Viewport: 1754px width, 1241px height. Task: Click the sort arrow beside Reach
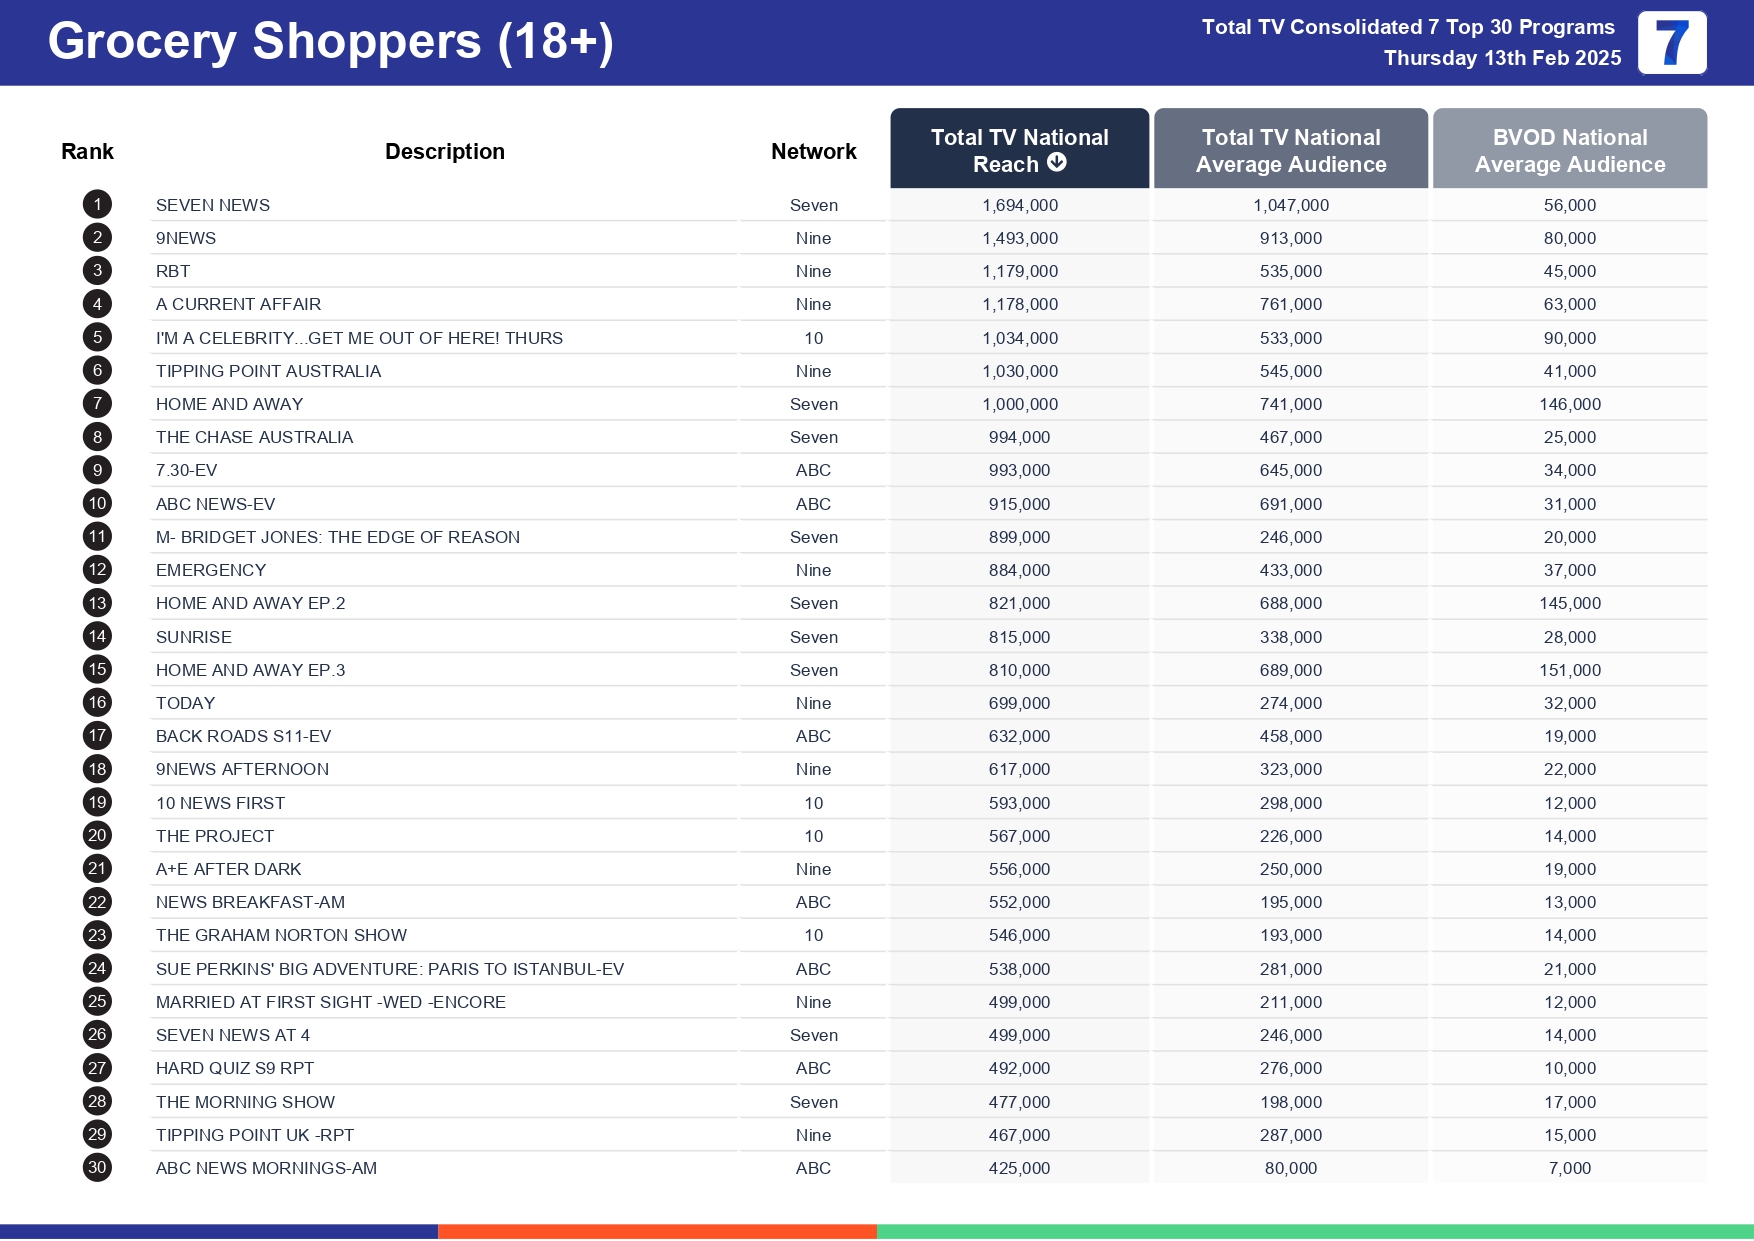[1057, 163]
